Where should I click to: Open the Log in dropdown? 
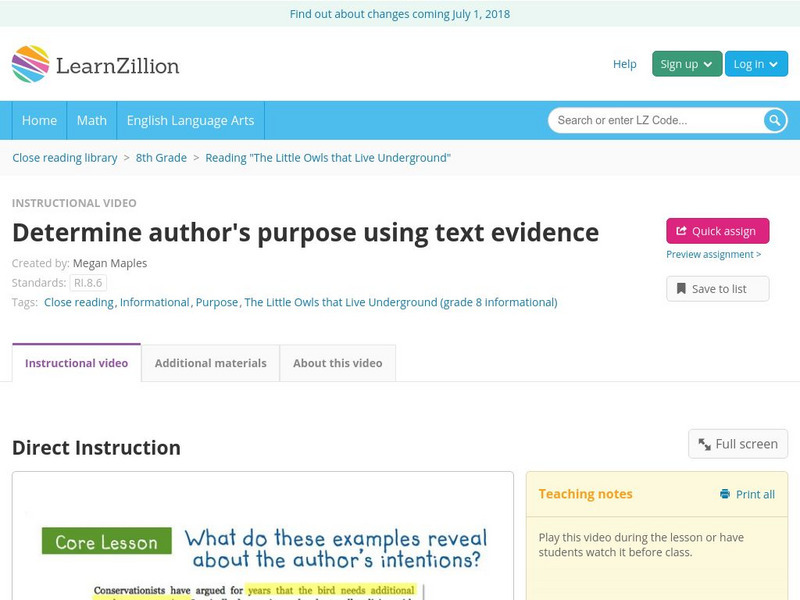click(756, 64)
